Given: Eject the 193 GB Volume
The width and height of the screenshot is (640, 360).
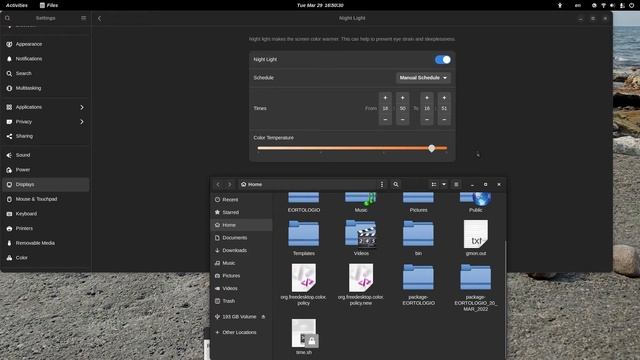Looking at the screenshot, I should click(x=263, y=317).
